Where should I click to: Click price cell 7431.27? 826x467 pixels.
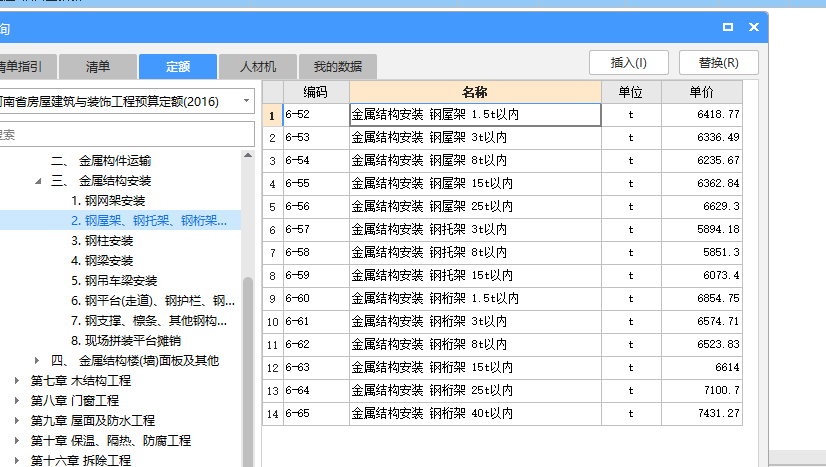click(702, 413)
